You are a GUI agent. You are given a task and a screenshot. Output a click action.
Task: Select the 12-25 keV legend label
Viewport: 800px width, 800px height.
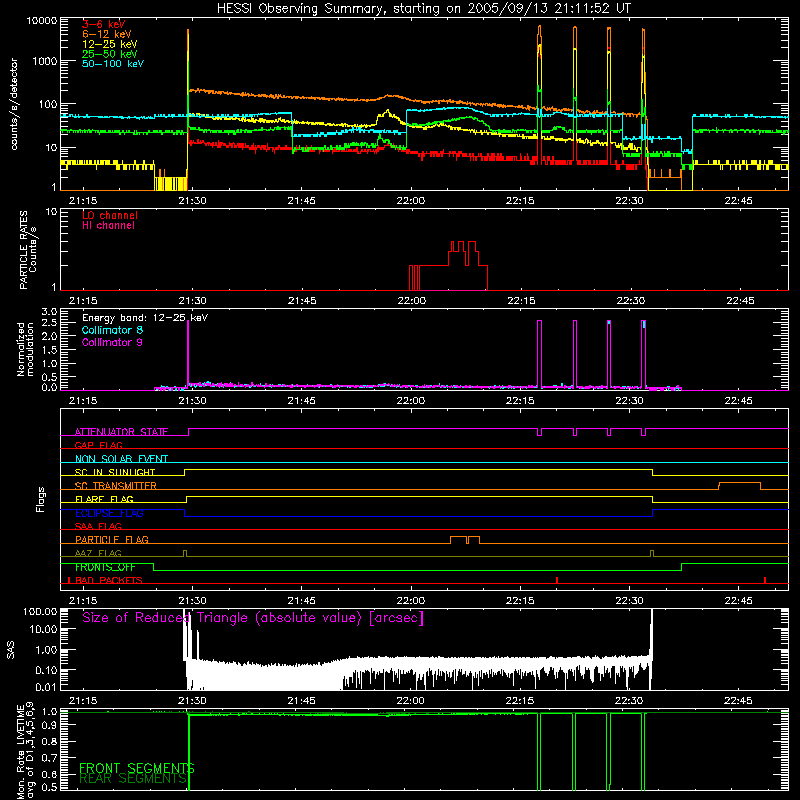[x=109, y=44]
